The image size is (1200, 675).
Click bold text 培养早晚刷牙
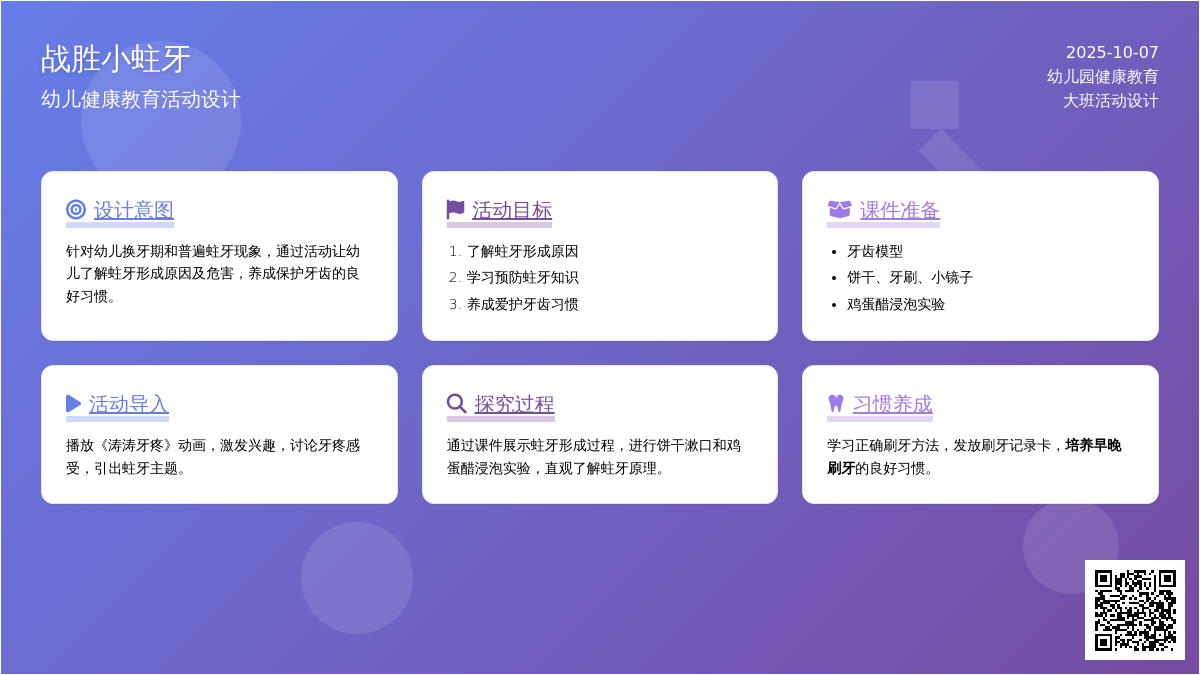[1092, 445]
